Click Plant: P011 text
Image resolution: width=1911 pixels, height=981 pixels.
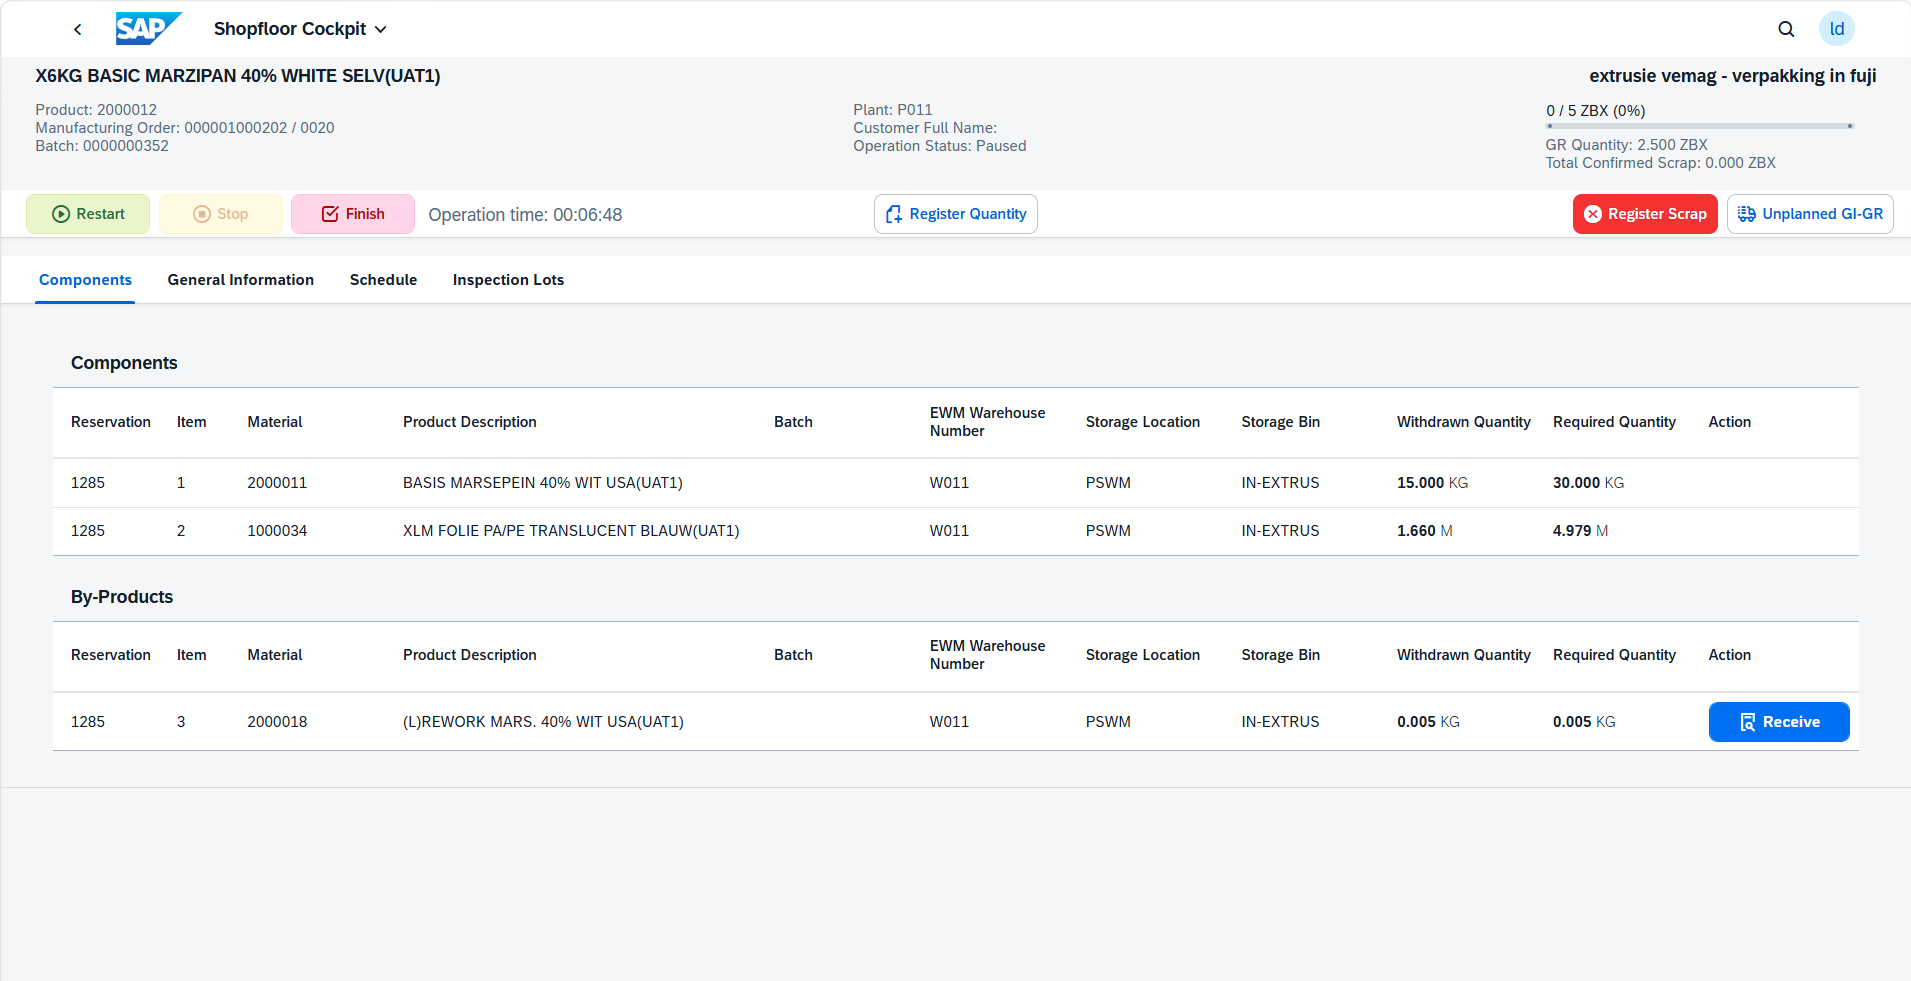point(893,110)
